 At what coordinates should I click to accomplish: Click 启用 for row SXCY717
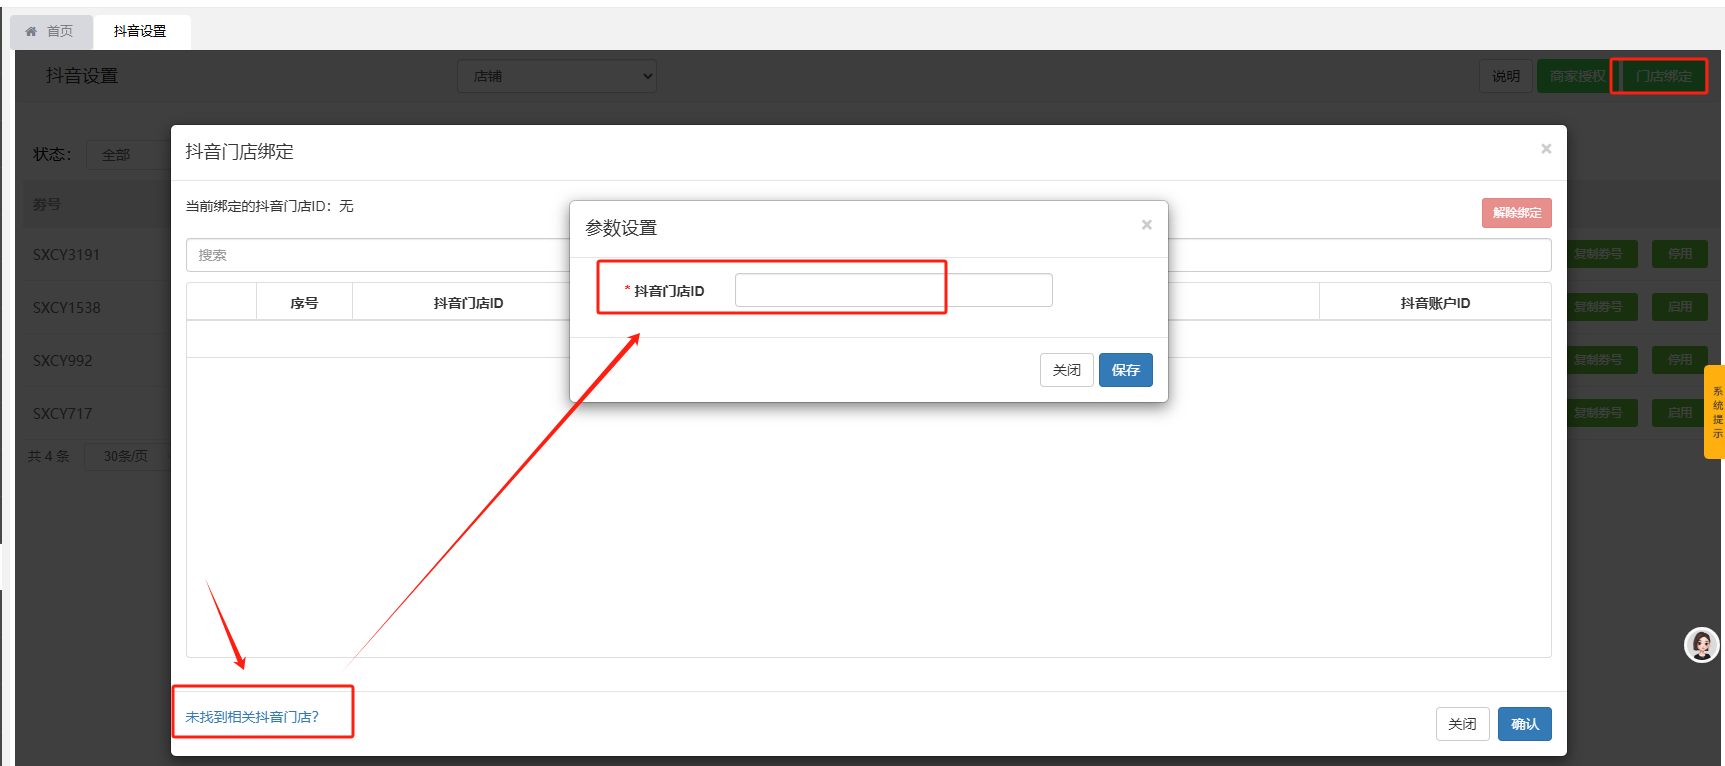click(x=1680, y=413)
